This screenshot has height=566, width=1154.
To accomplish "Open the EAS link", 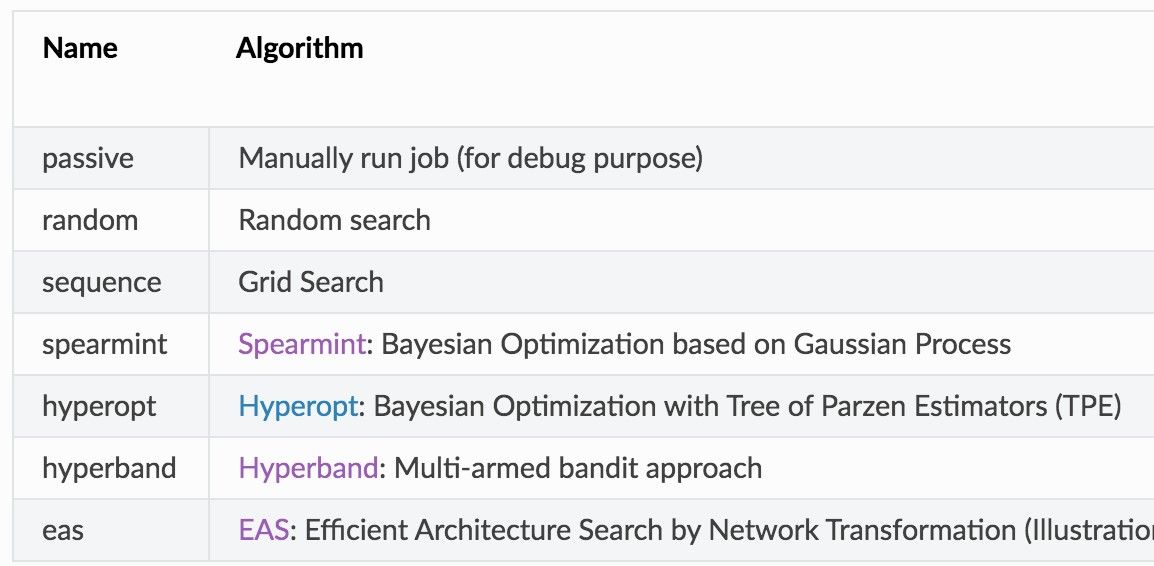I will 263,530.
